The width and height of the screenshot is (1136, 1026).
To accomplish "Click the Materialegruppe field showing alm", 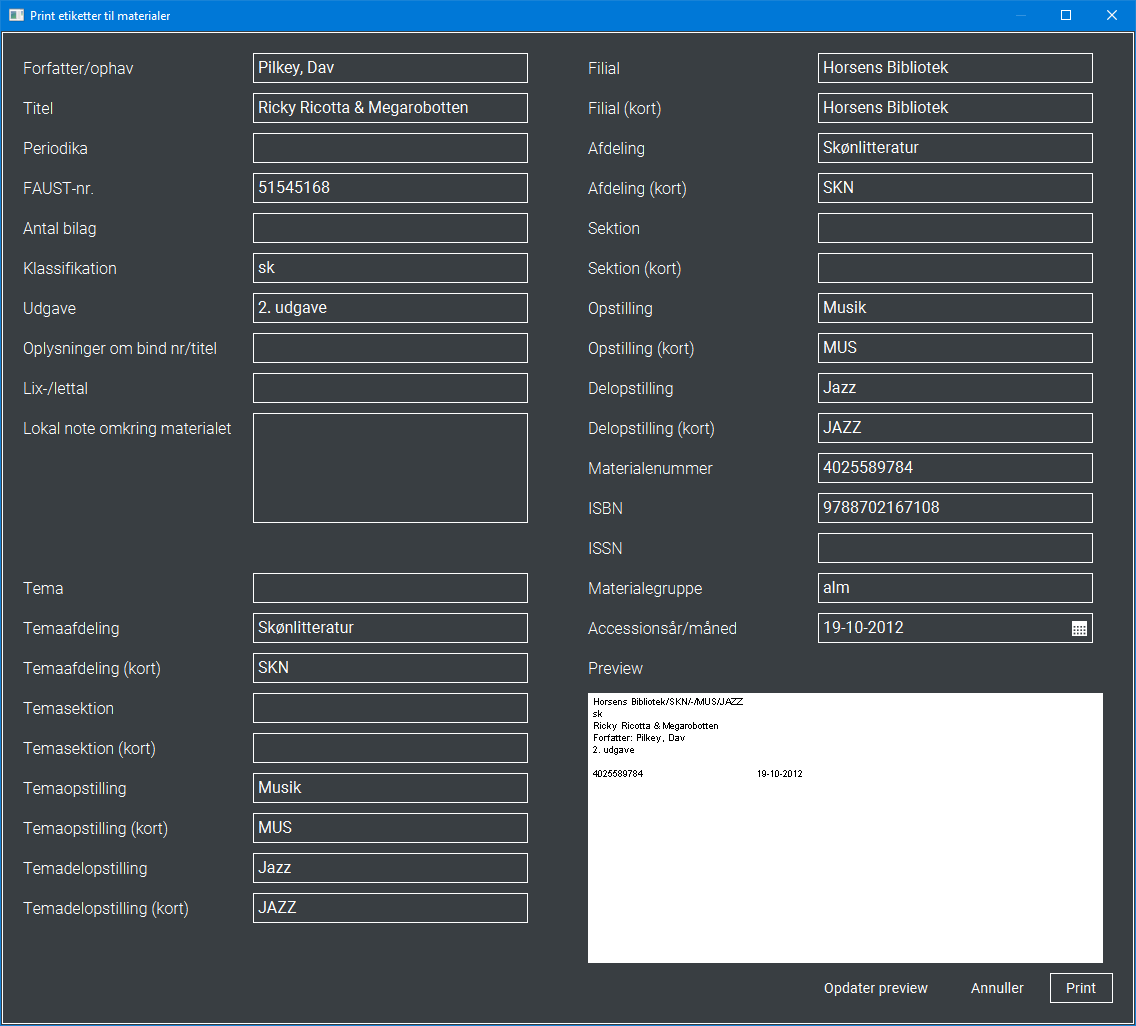I will [x=955, y=587].
